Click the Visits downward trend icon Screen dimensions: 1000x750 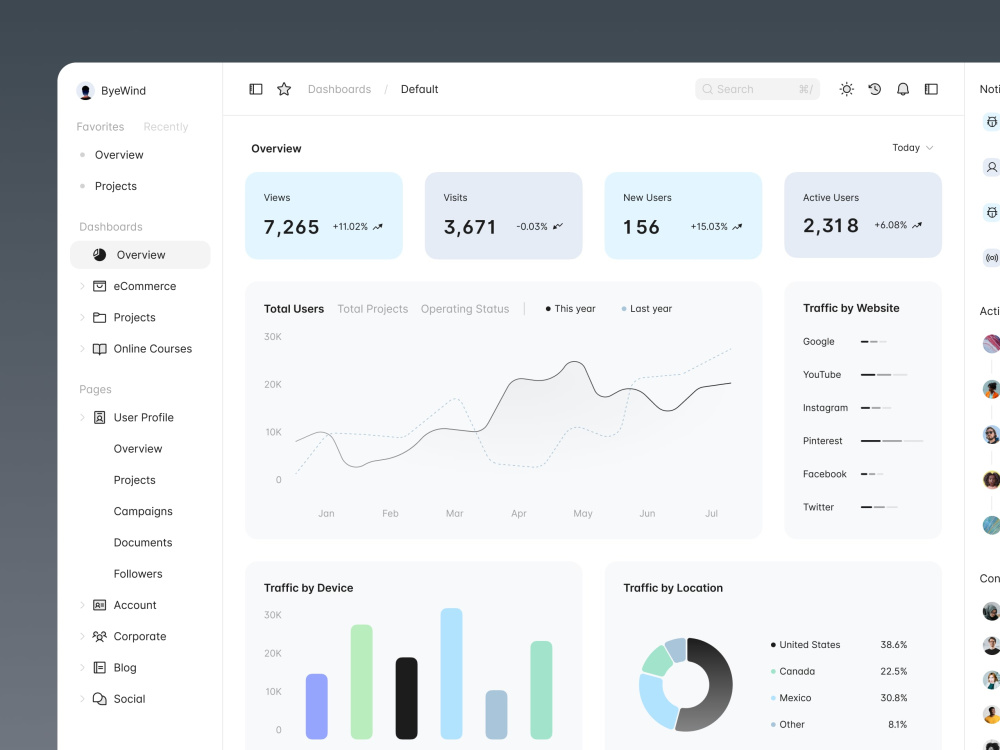pos(557,226)
